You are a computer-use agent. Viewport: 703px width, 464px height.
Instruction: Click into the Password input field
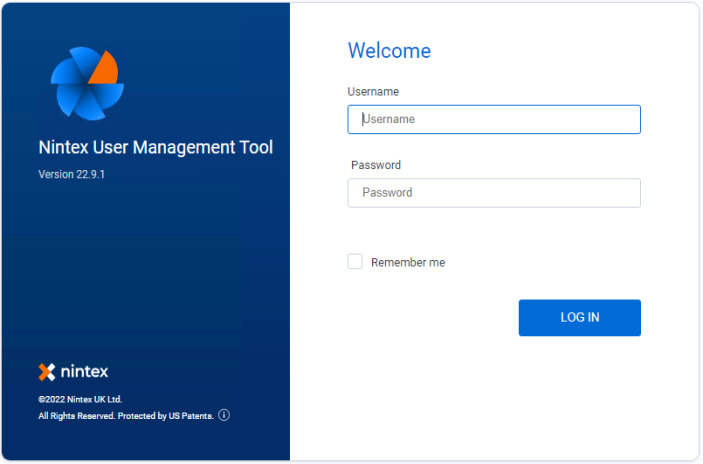point(494,193)
